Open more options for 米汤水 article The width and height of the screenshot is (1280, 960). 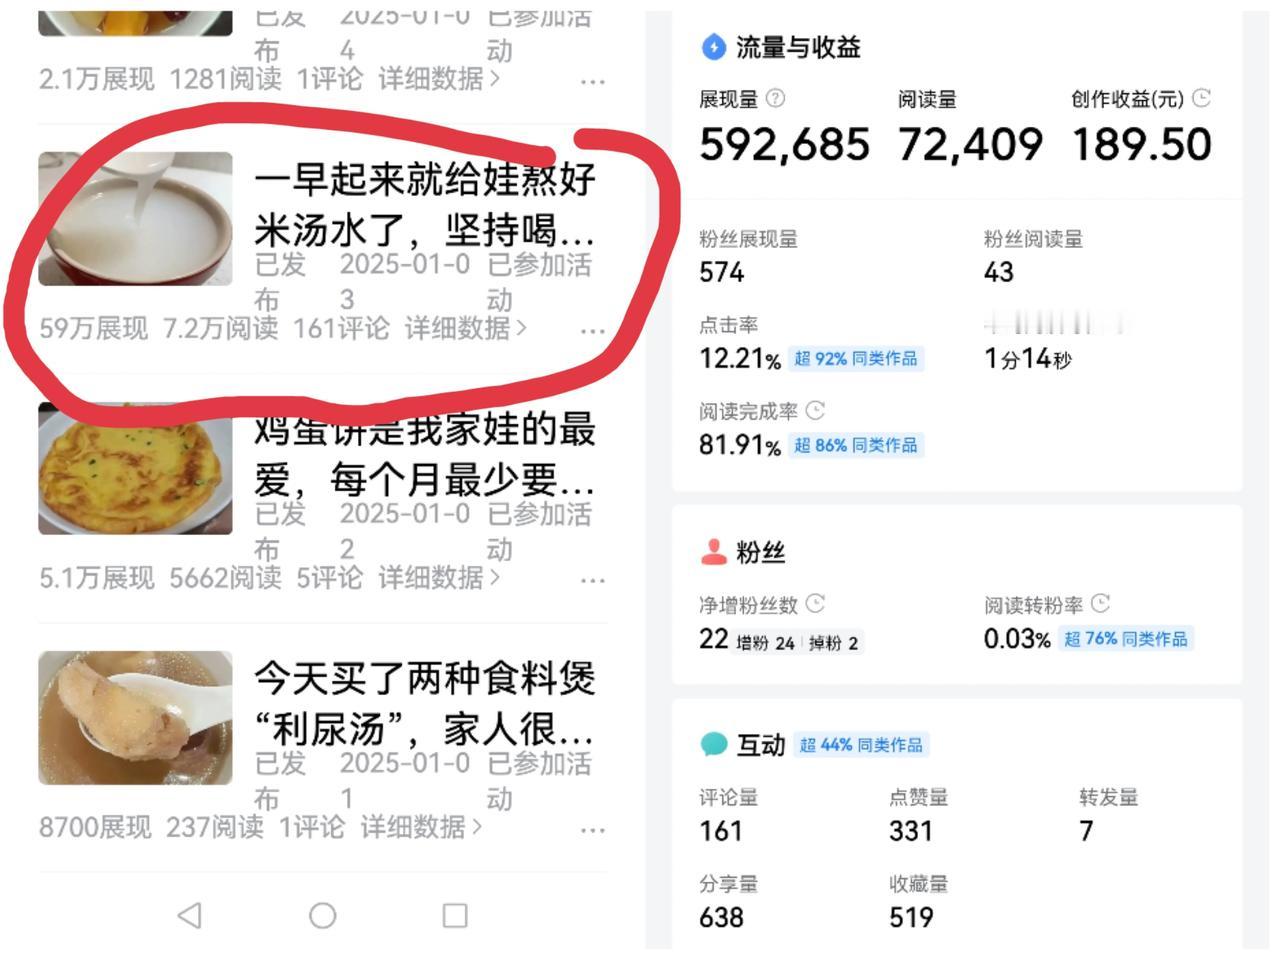tap(593, 331)
